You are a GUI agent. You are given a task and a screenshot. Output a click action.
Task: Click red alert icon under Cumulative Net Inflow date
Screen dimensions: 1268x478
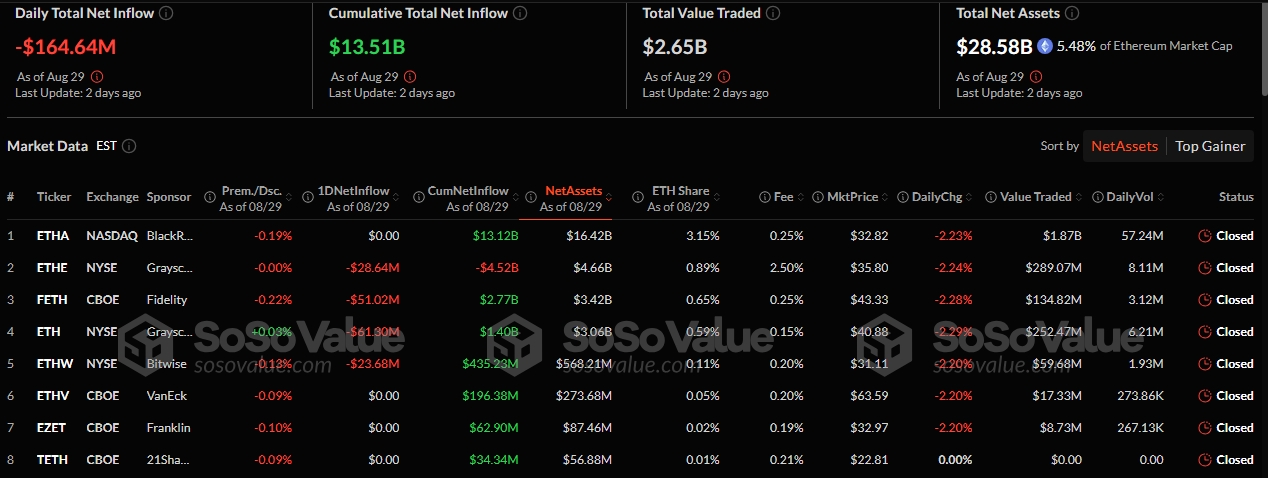point(410,76)
